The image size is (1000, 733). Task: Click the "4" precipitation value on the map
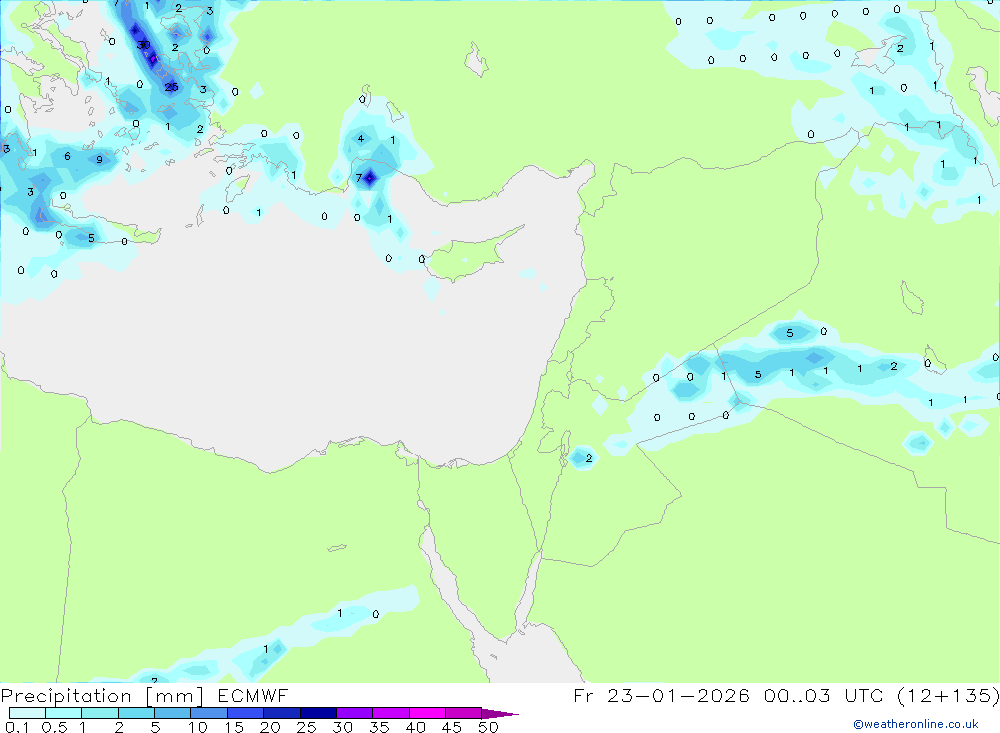361,138
